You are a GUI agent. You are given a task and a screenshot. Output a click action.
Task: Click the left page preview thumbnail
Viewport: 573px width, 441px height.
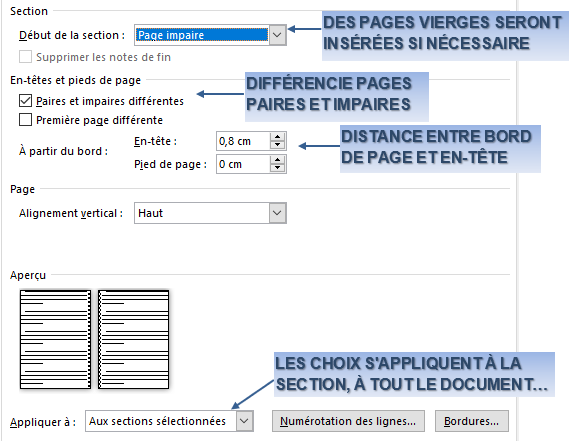(x=55, y=339)
